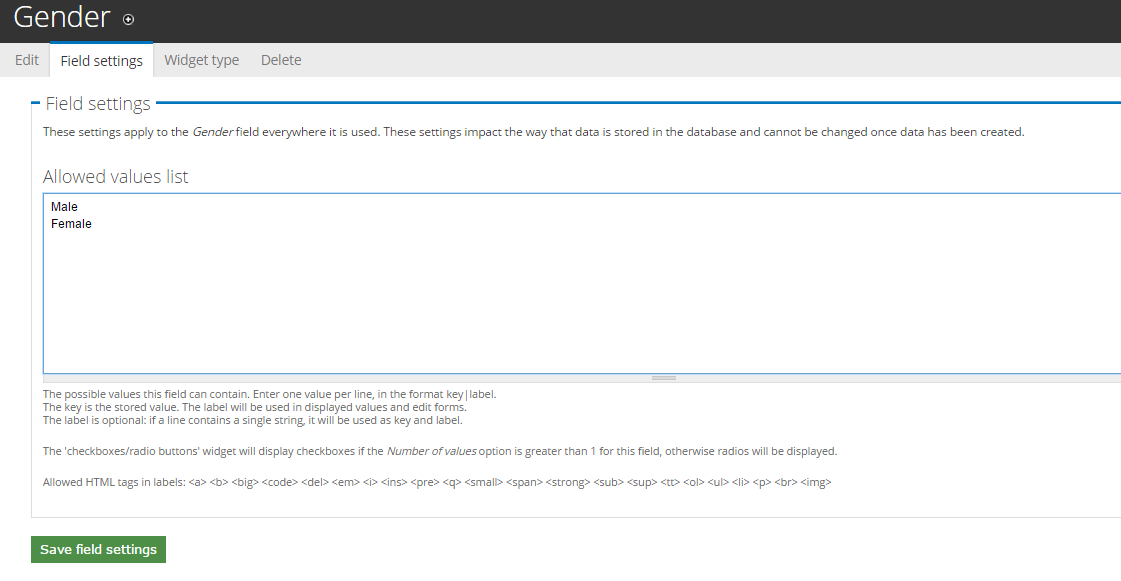
Task: Click the Field settings fieldset legend
Action: [98, 104]
